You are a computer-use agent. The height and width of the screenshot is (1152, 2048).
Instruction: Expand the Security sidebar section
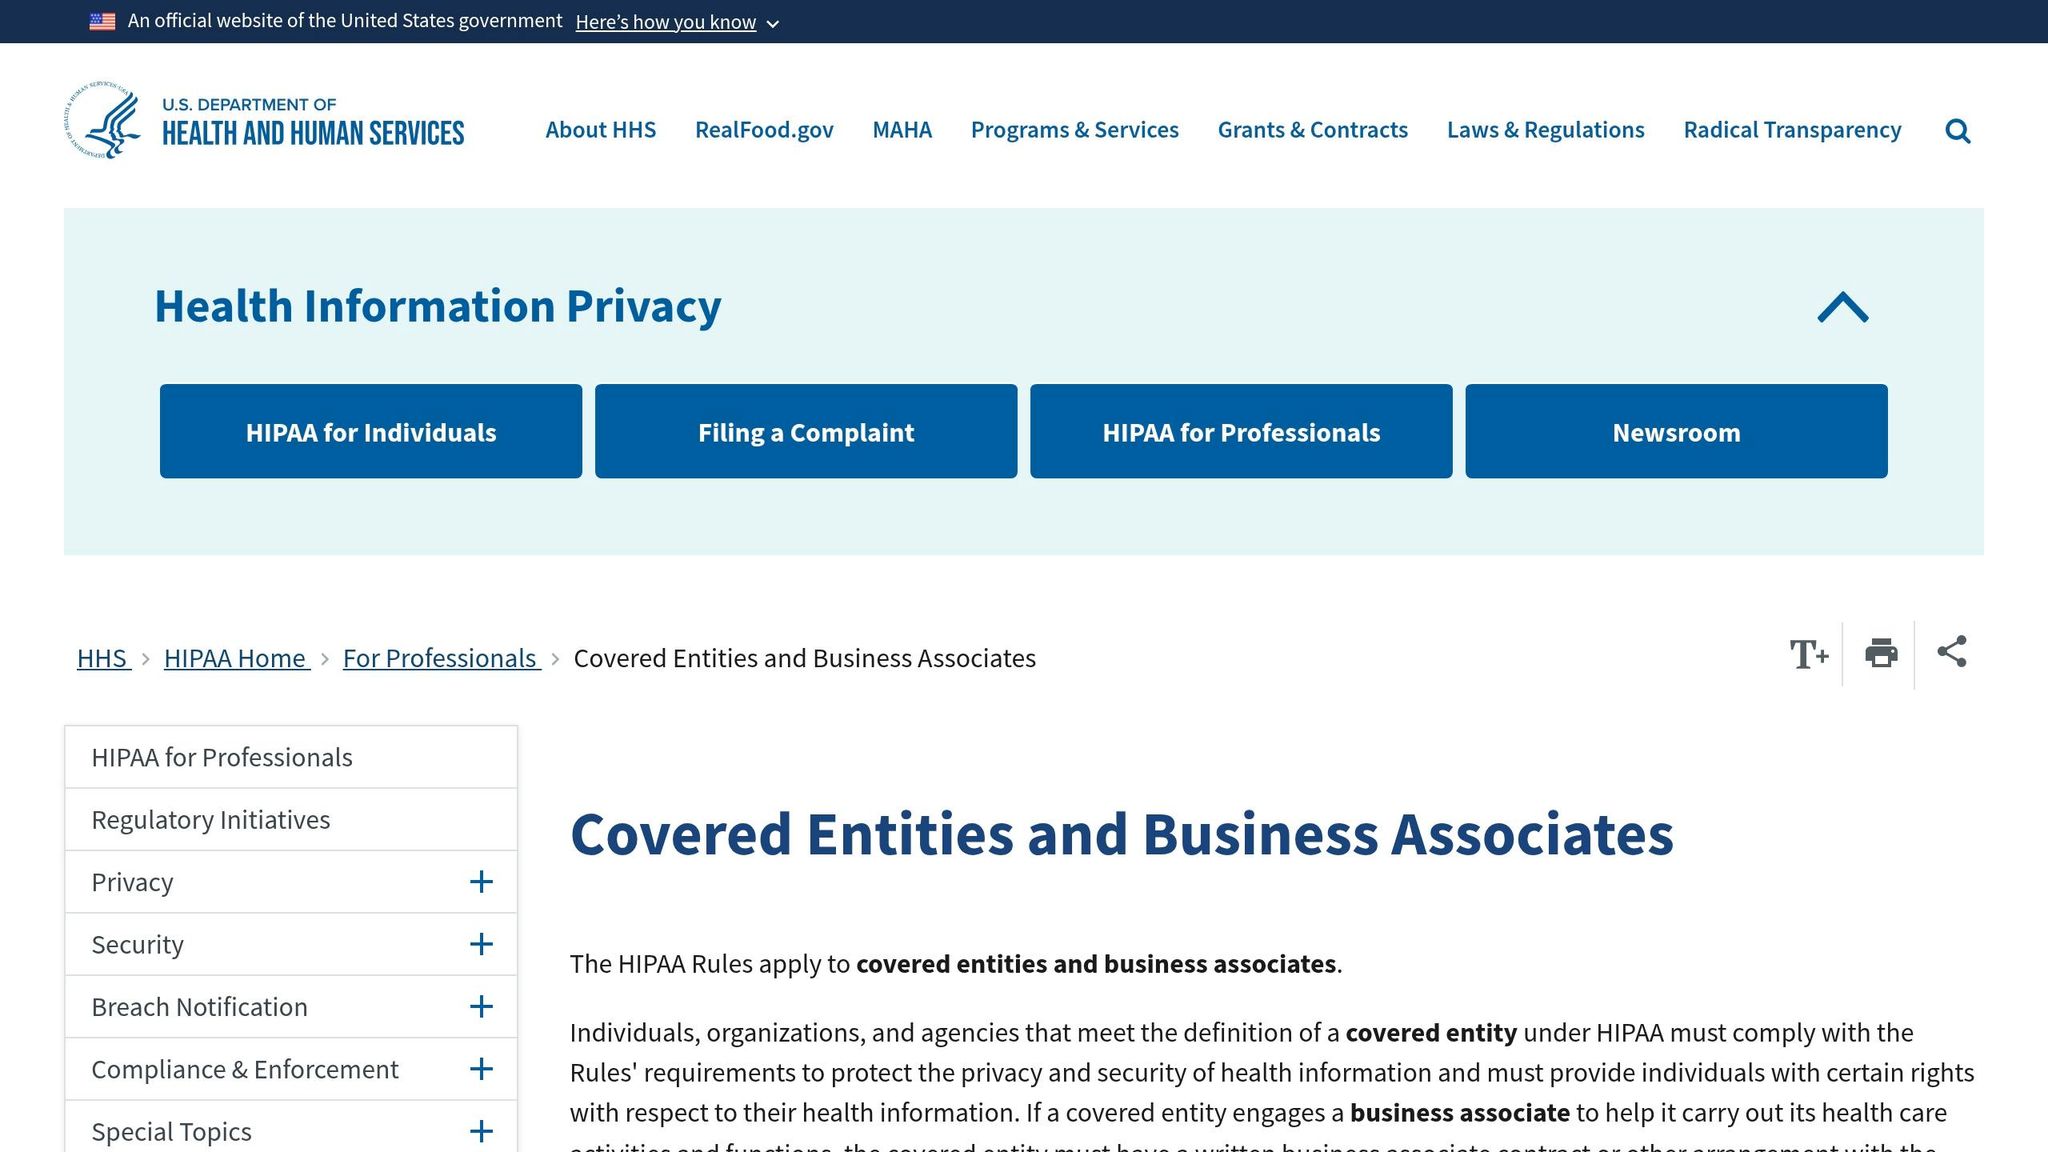click(x=481, y=944)
